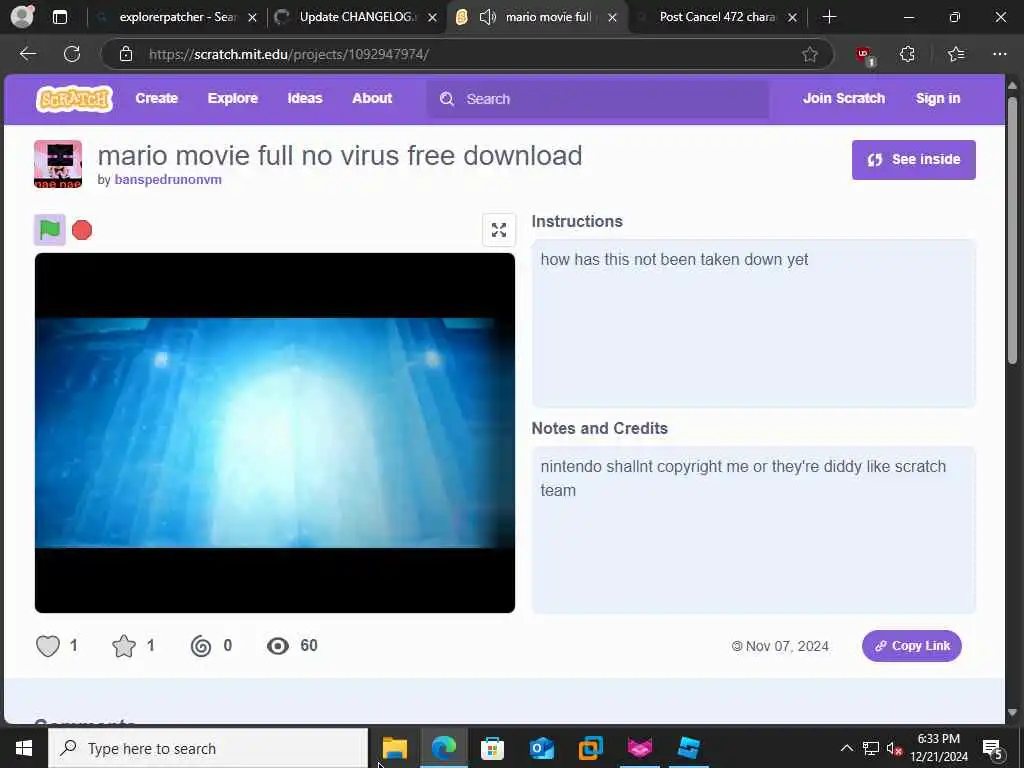The height and width of the screenshot is (768, 1024).
Task: Click the views eye icon
Action: tap(278, 646)
